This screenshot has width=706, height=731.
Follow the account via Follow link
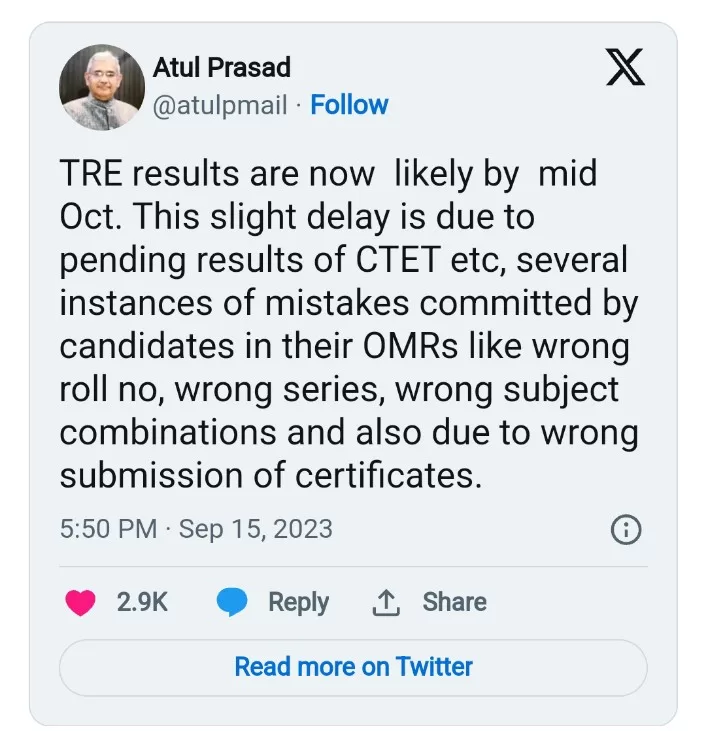pos(349,105)
